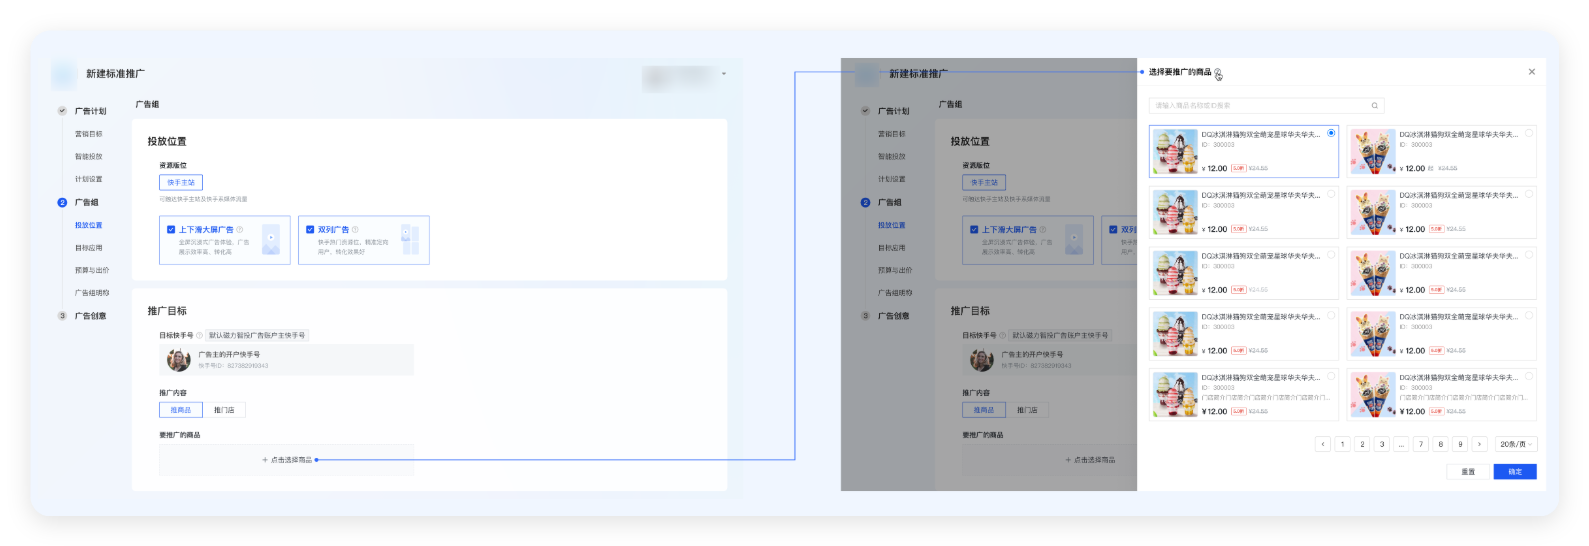This screenshot has width=1589, height=546.
Task: Click help icon beside 目标快手号 on undimmed page
Action: tap(199, 335)
